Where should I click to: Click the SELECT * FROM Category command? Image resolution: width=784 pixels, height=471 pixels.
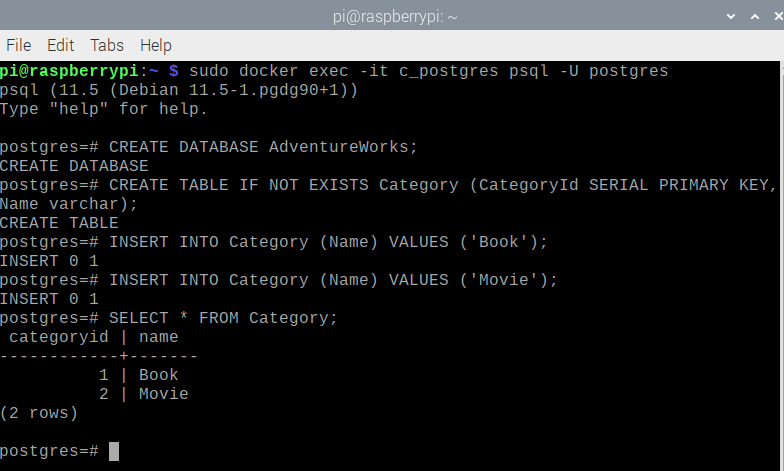point(224,318)
